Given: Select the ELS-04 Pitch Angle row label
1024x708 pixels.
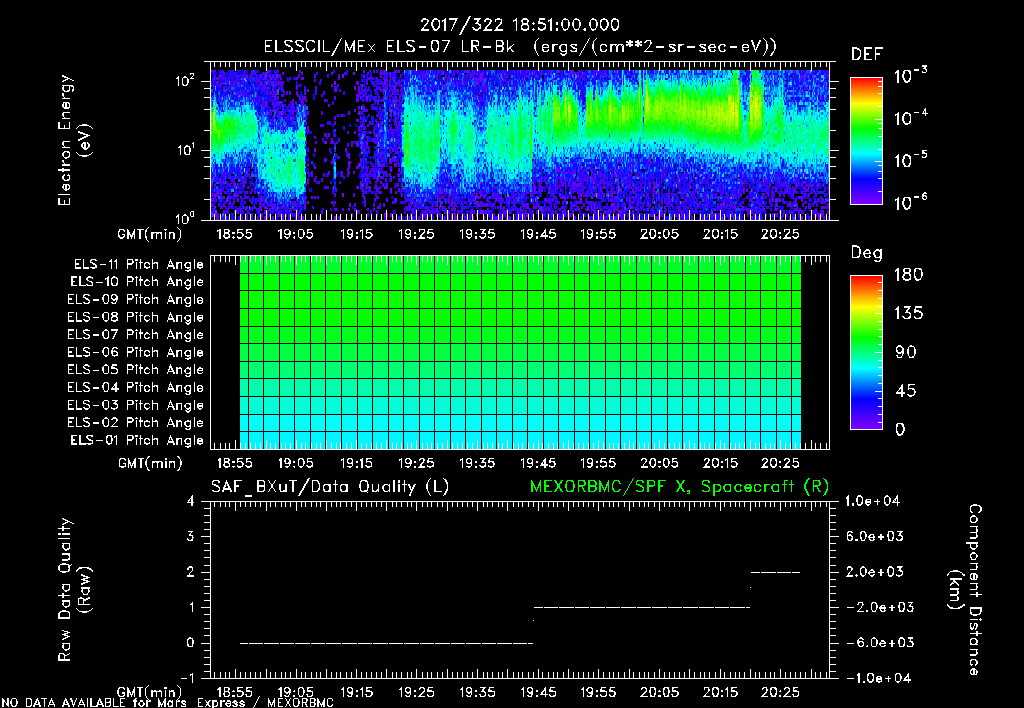Looking at the screenshot, I should [136, 388].
